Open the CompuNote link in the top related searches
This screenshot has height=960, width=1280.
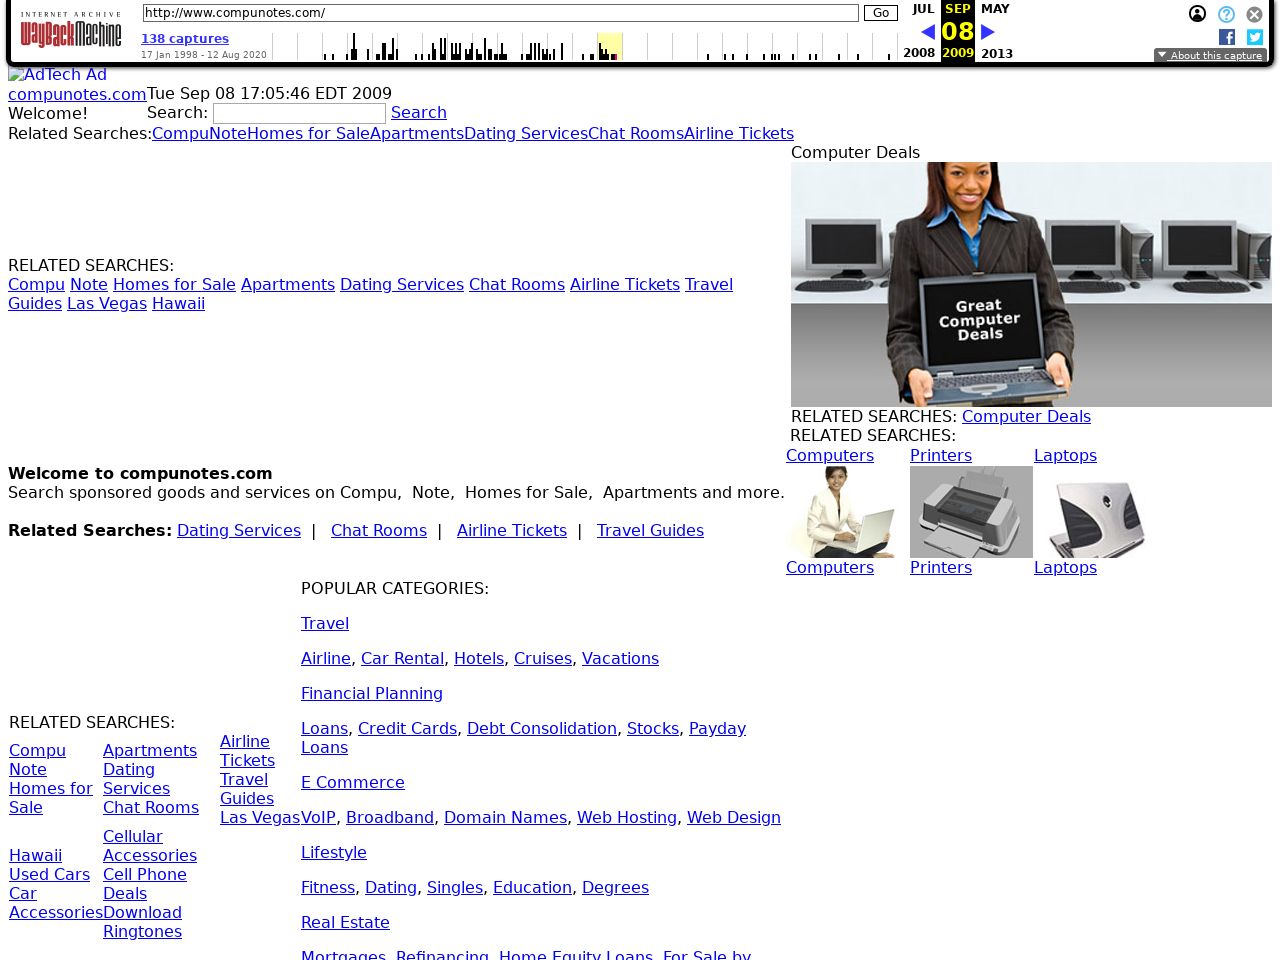click(199, 134)
